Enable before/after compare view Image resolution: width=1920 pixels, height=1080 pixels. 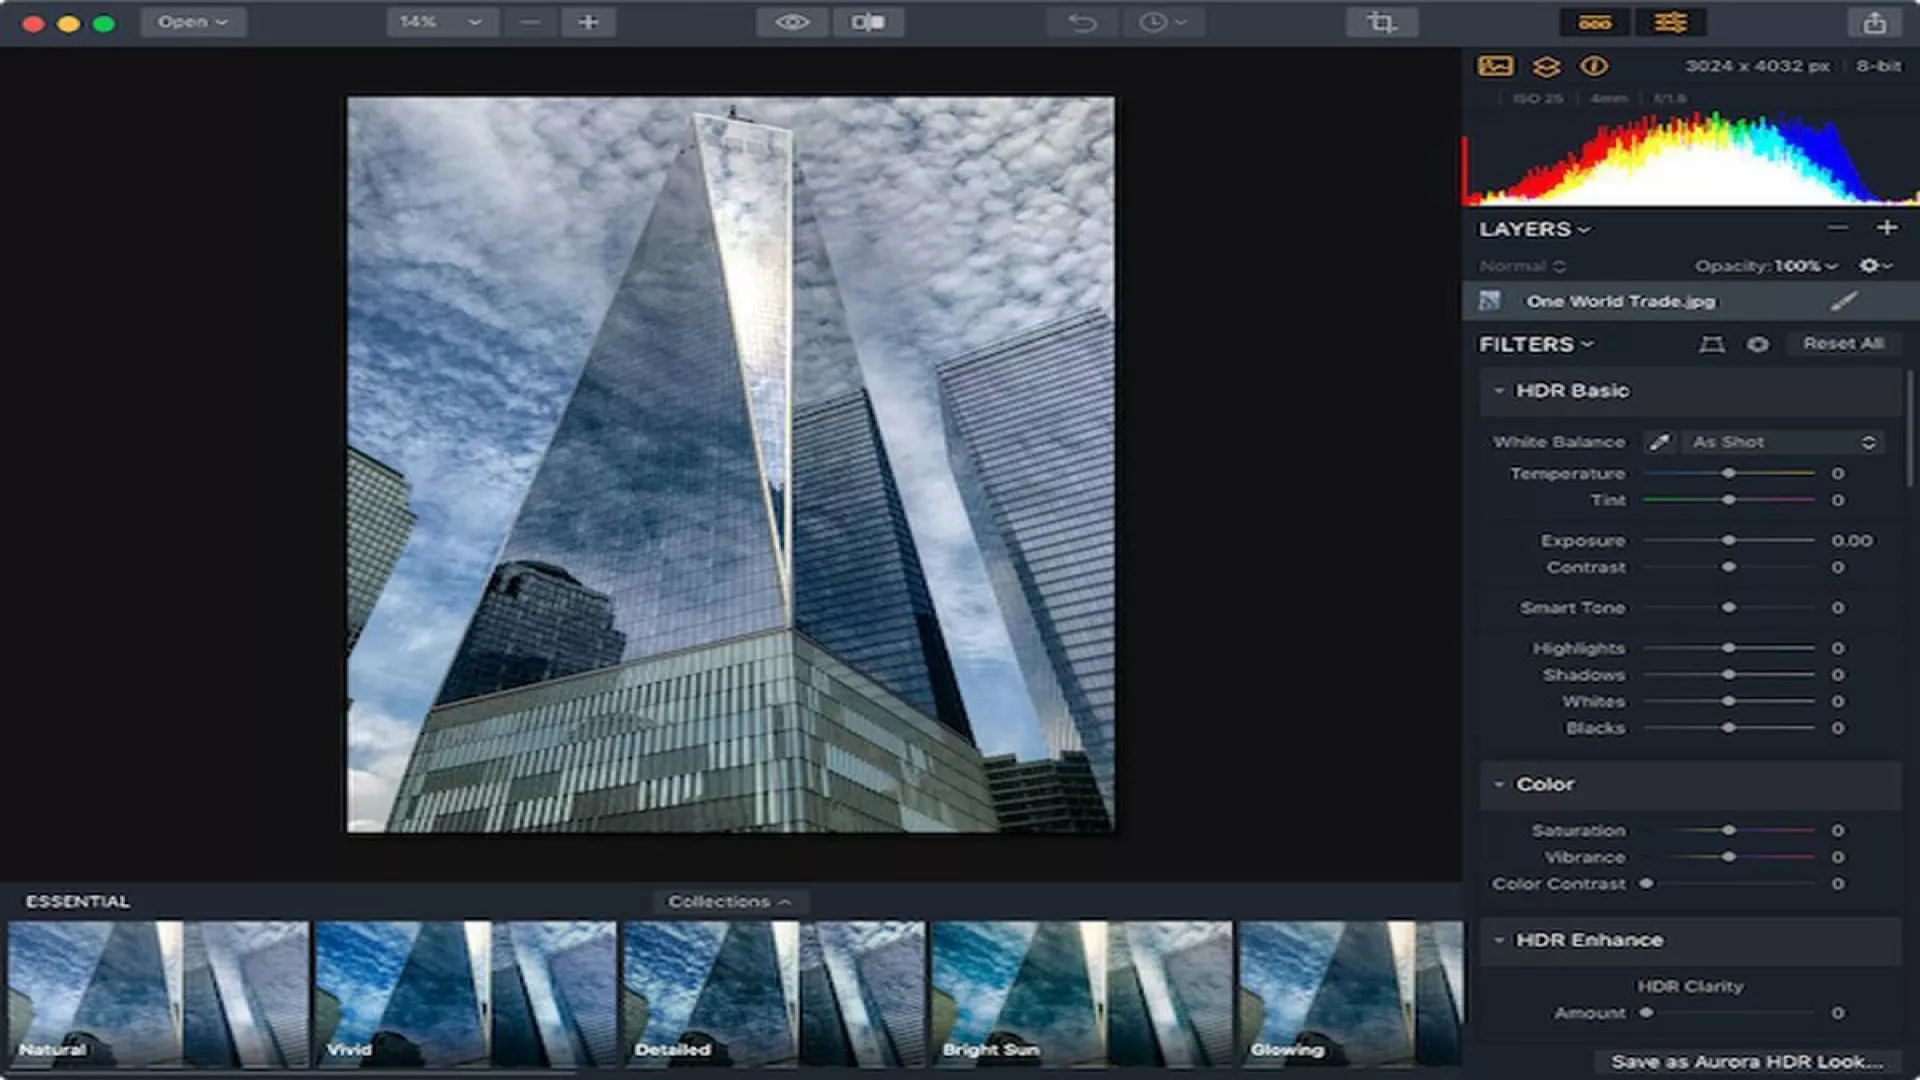pos(868,22)
